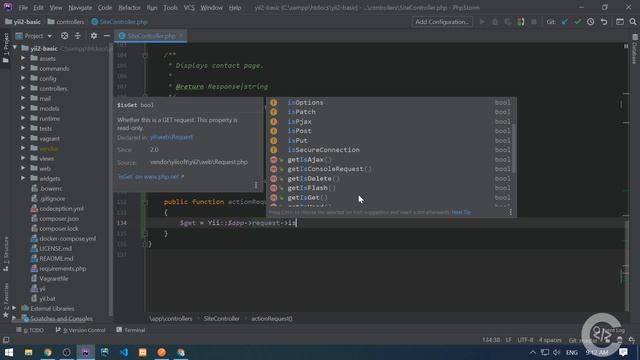Open composer.json file in tree
This screenshot has height=360, width=640.
[59, 218]
